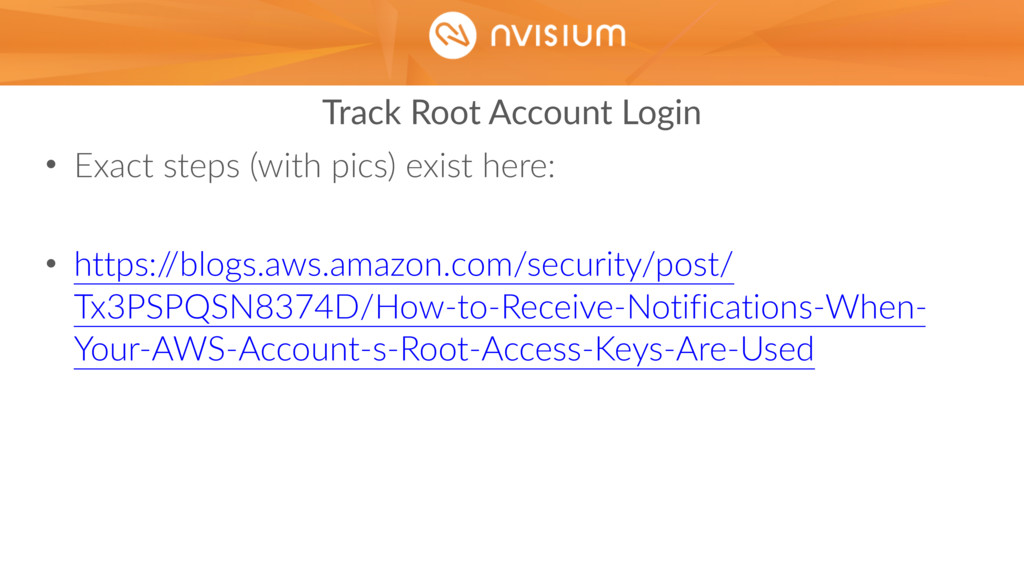Click the word Login in the title

pos(662,114)
